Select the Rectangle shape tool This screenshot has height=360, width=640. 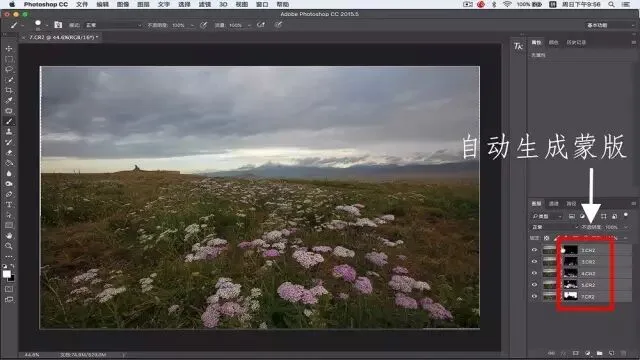(x=9, y=225)
